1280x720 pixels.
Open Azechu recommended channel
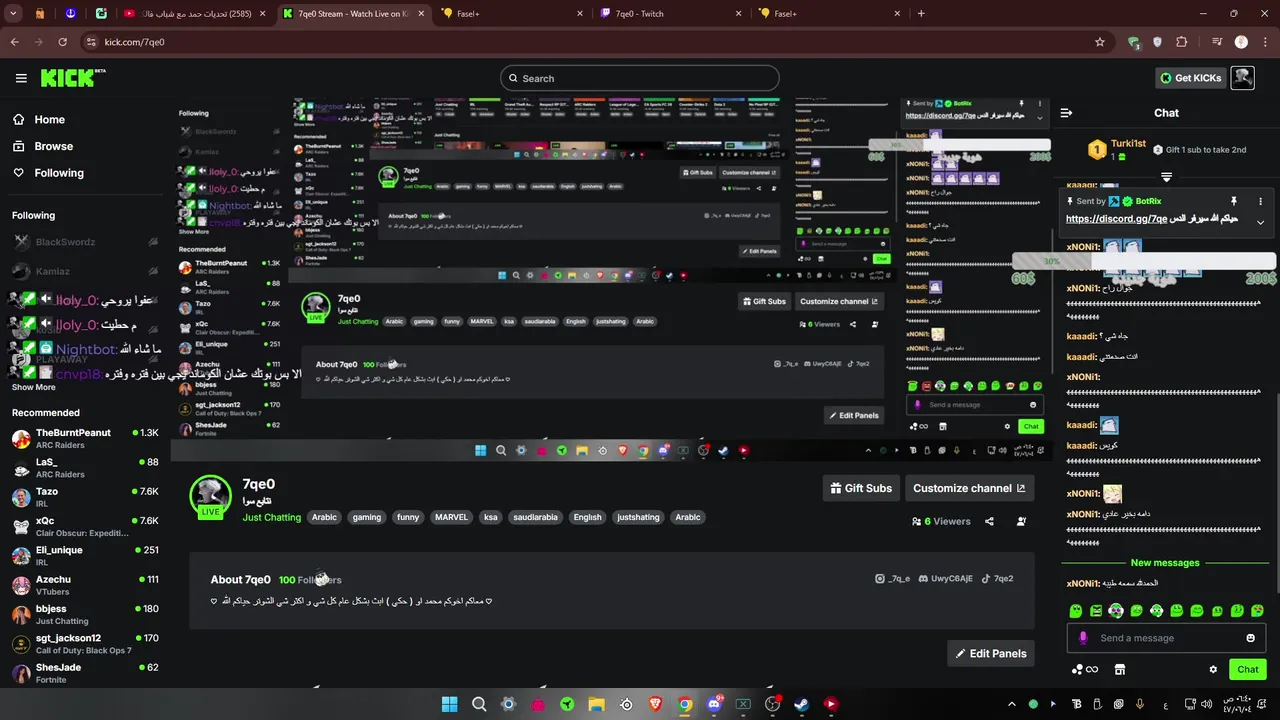coord(85,585)
